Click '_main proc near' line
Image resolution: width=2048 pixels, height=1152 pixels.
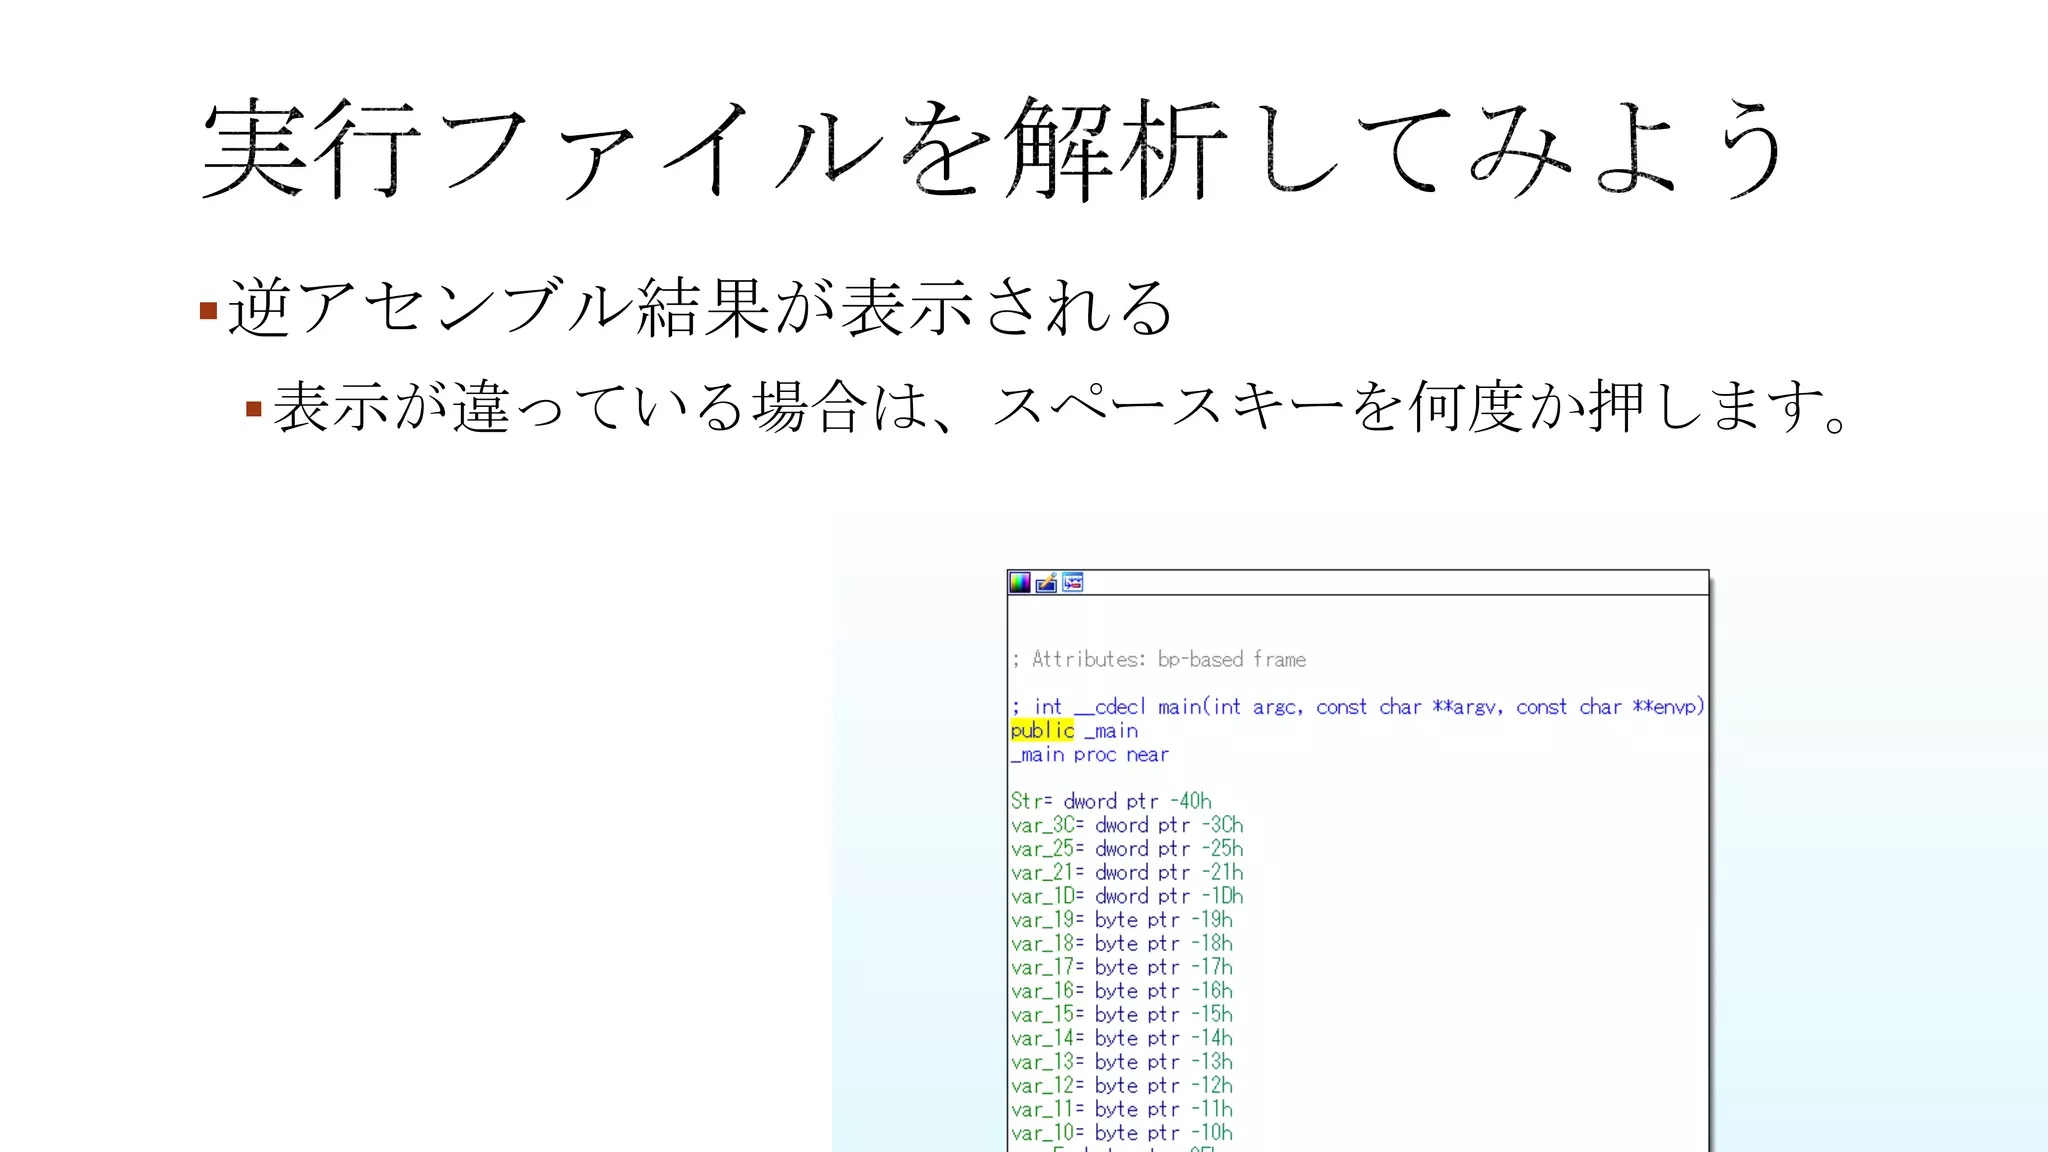tap(1089, 755)
